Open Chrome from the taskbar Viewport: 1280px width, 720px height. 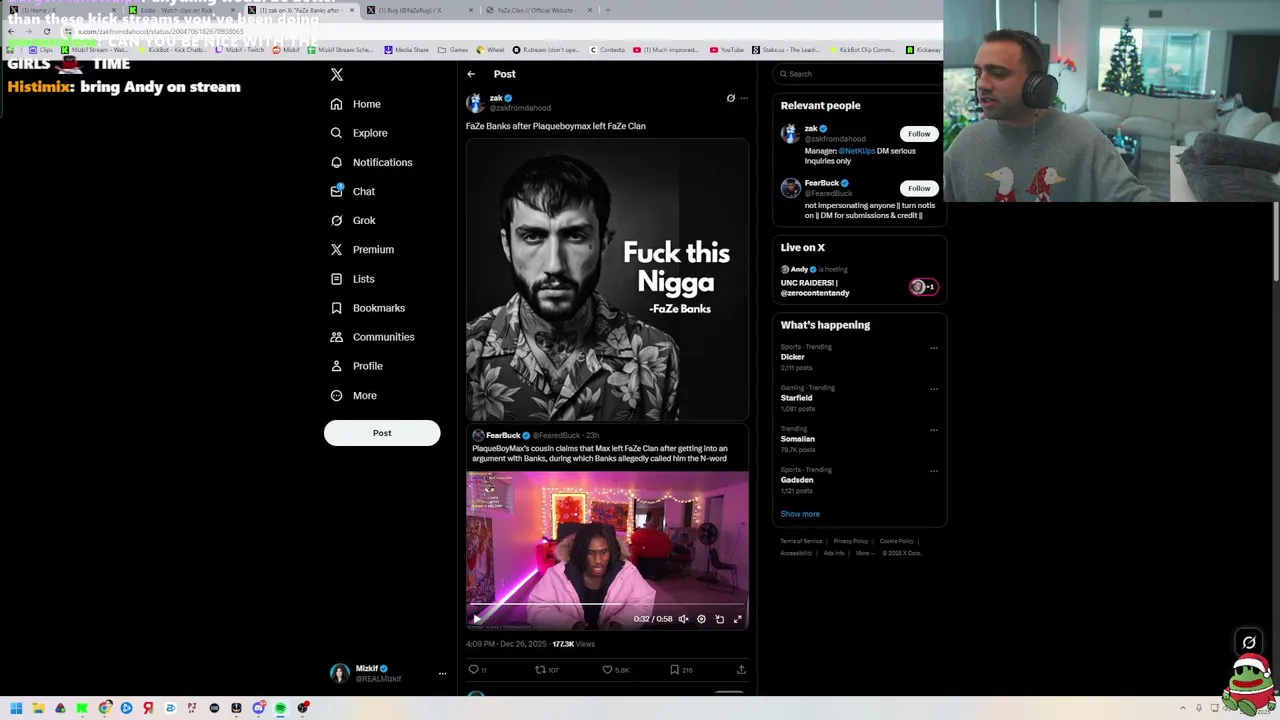104,708
